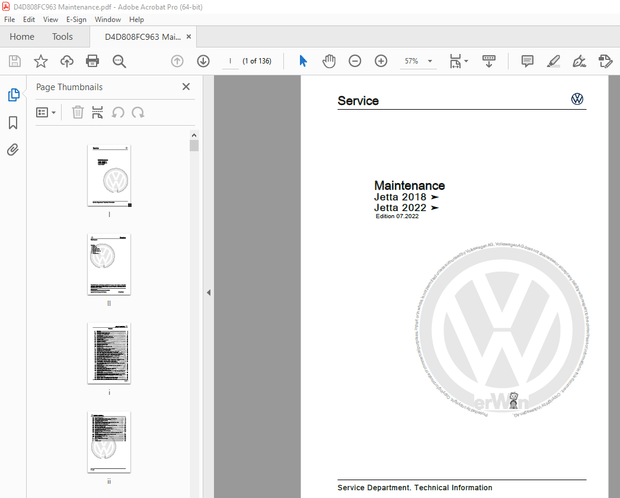
Task: Select first page thumbnail labeled I
Action: click(x=109, y=176)
